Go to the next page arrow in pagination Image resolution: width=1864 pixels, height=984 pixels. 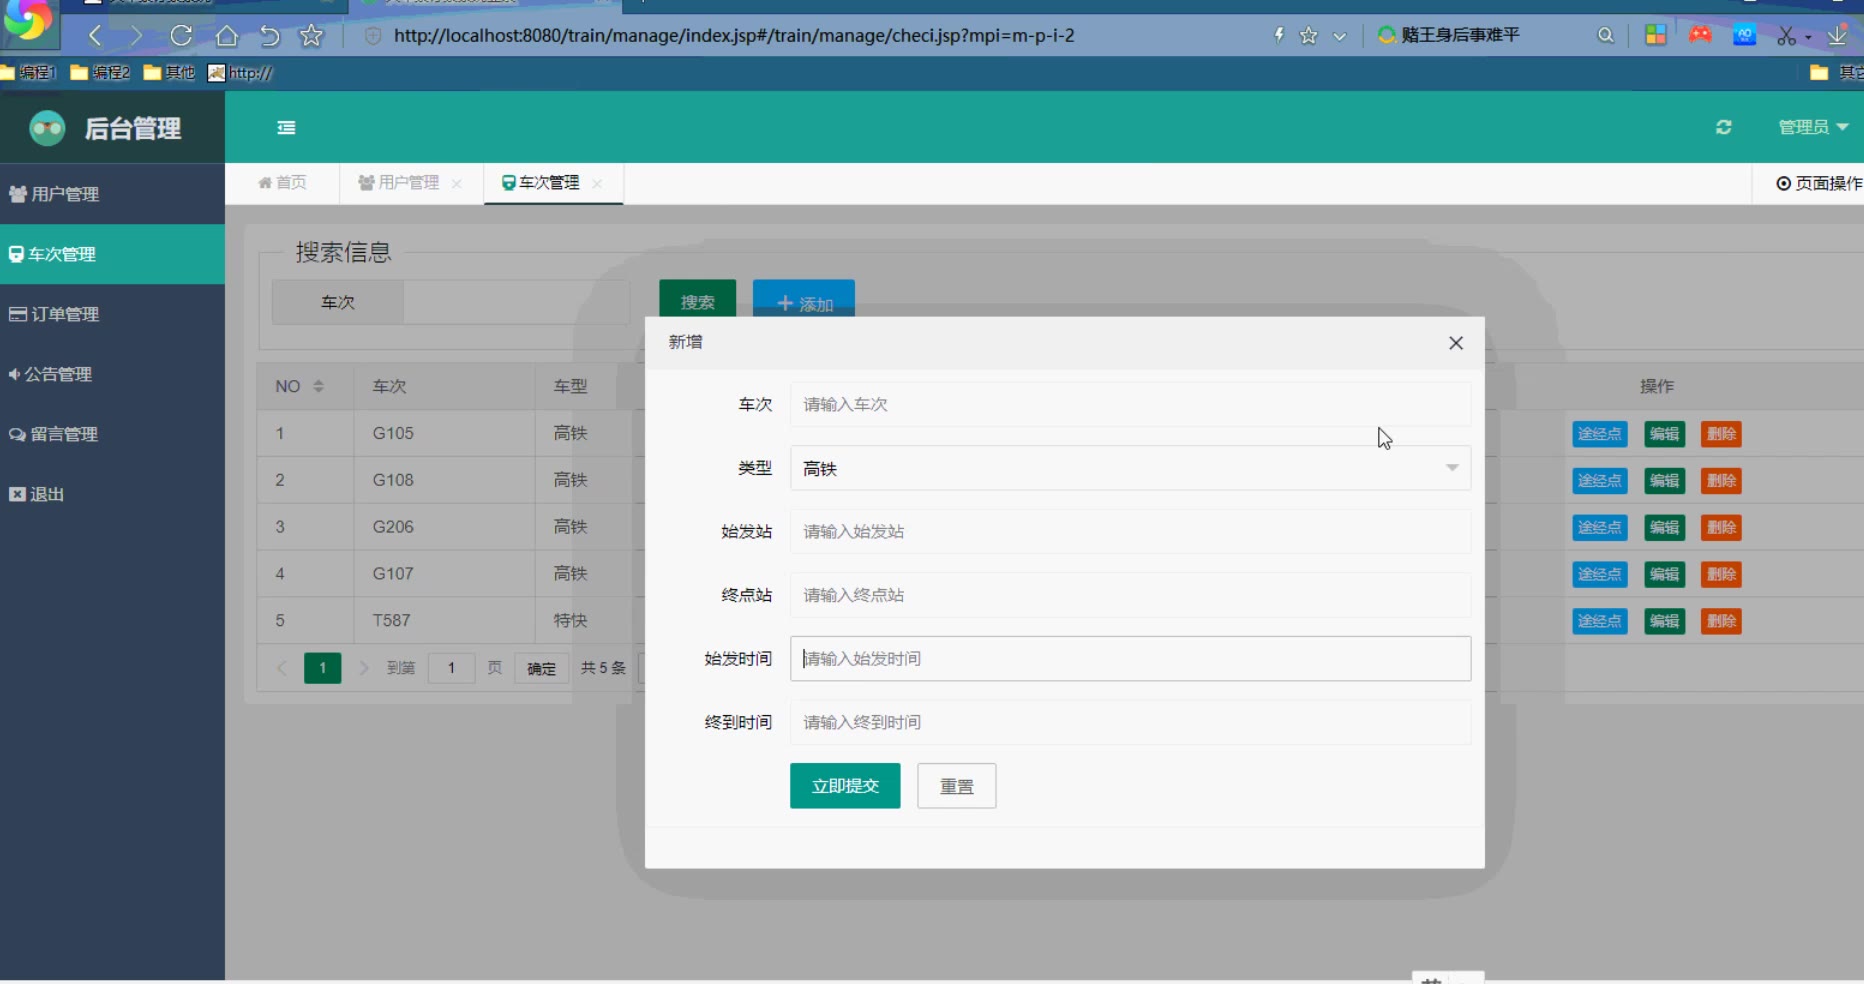364,668
